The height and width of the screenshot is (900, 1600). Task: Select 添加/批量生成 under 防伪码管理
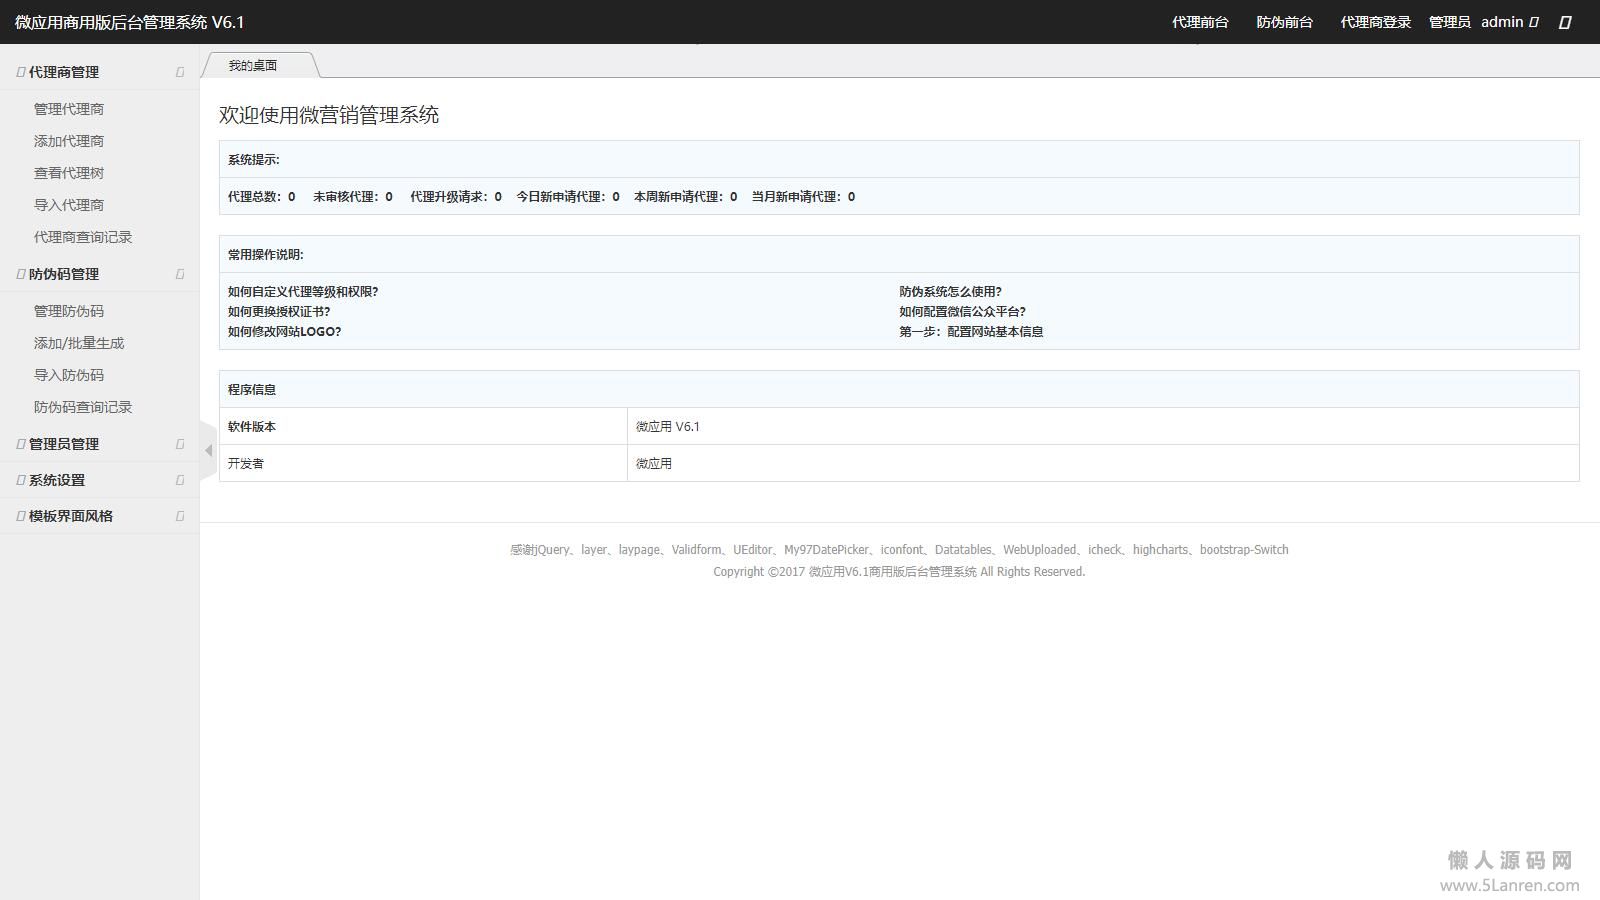79,343
